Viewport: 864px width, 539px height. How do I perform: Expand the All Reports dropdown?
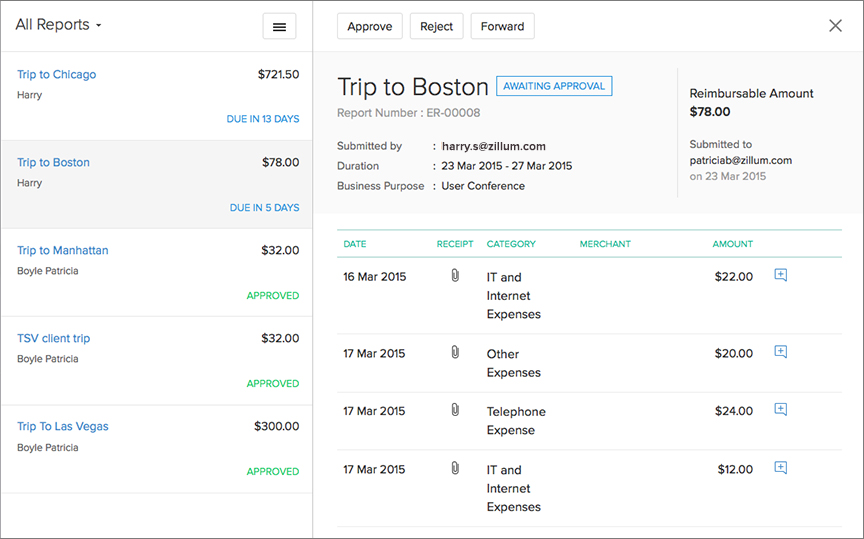(59, 25)
